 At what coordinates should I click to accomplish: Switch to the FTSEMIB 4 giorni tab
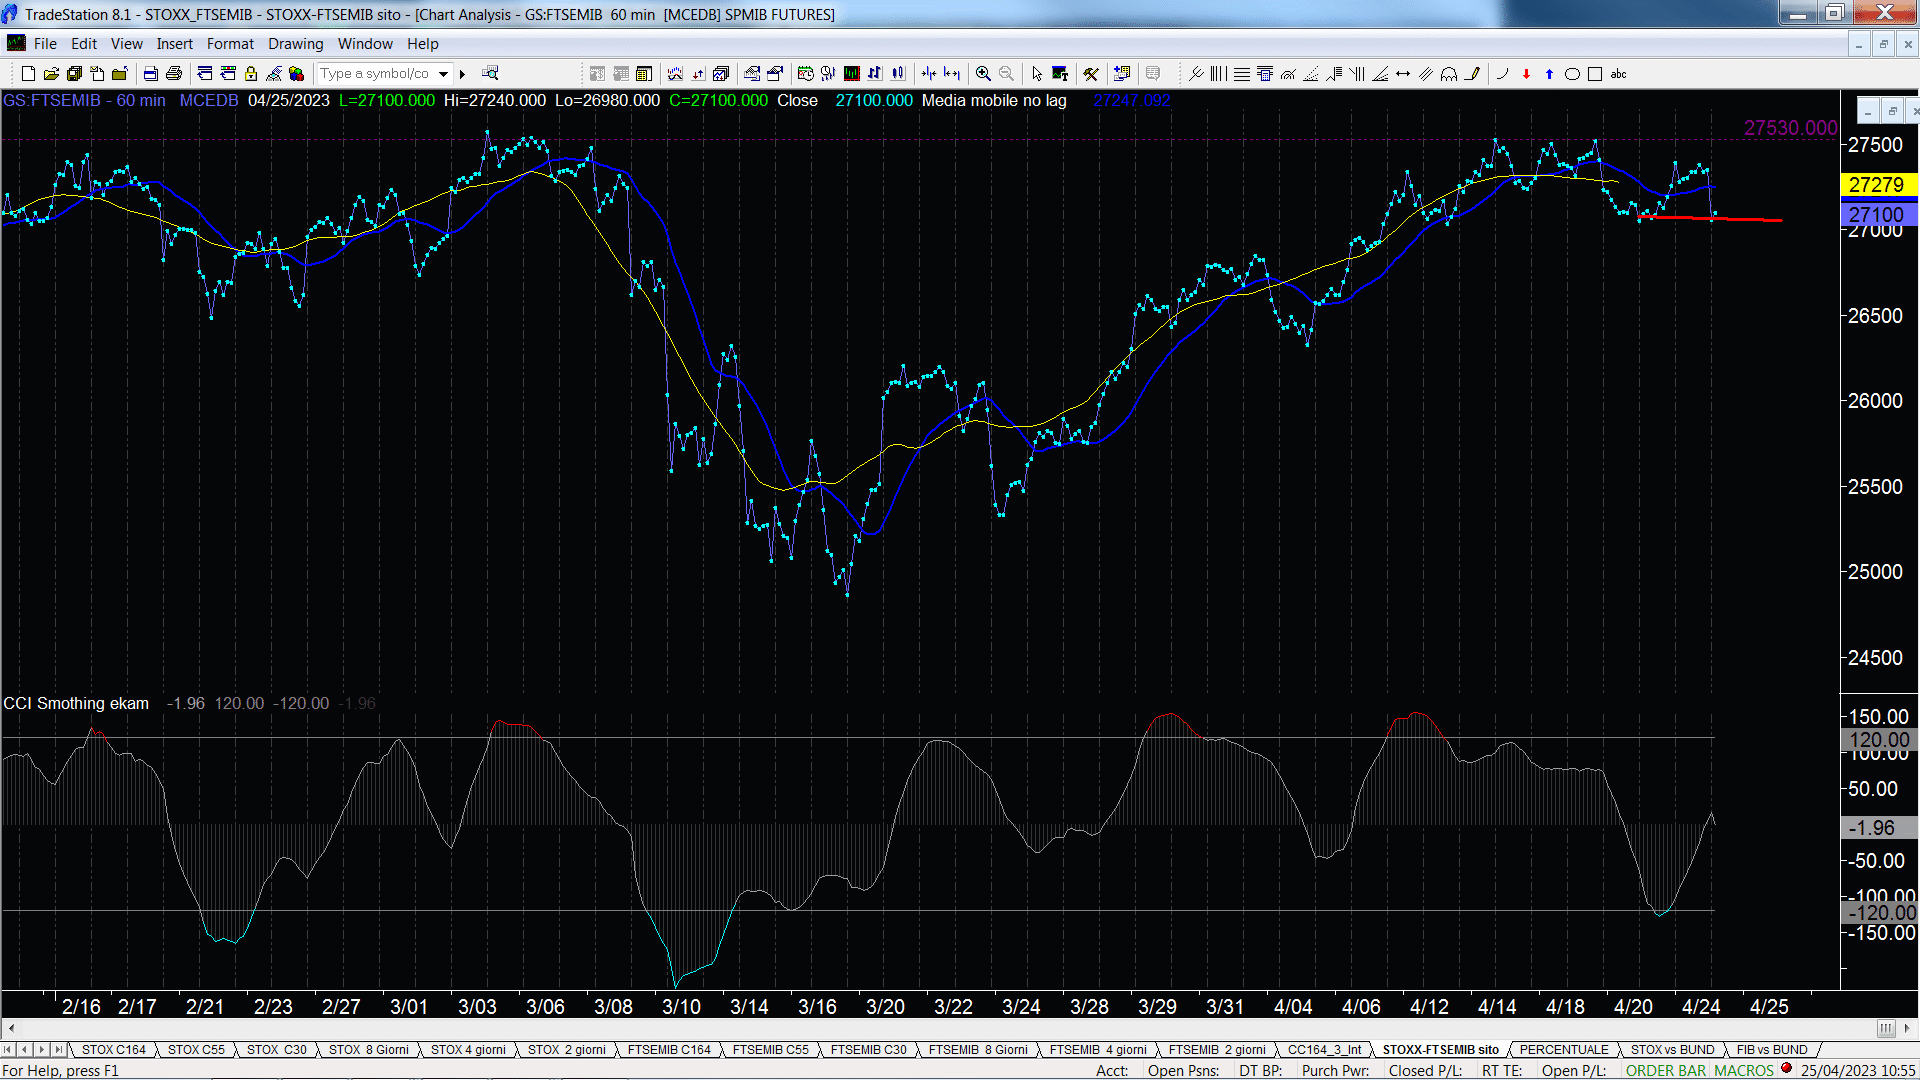tap(1098, 1049)
